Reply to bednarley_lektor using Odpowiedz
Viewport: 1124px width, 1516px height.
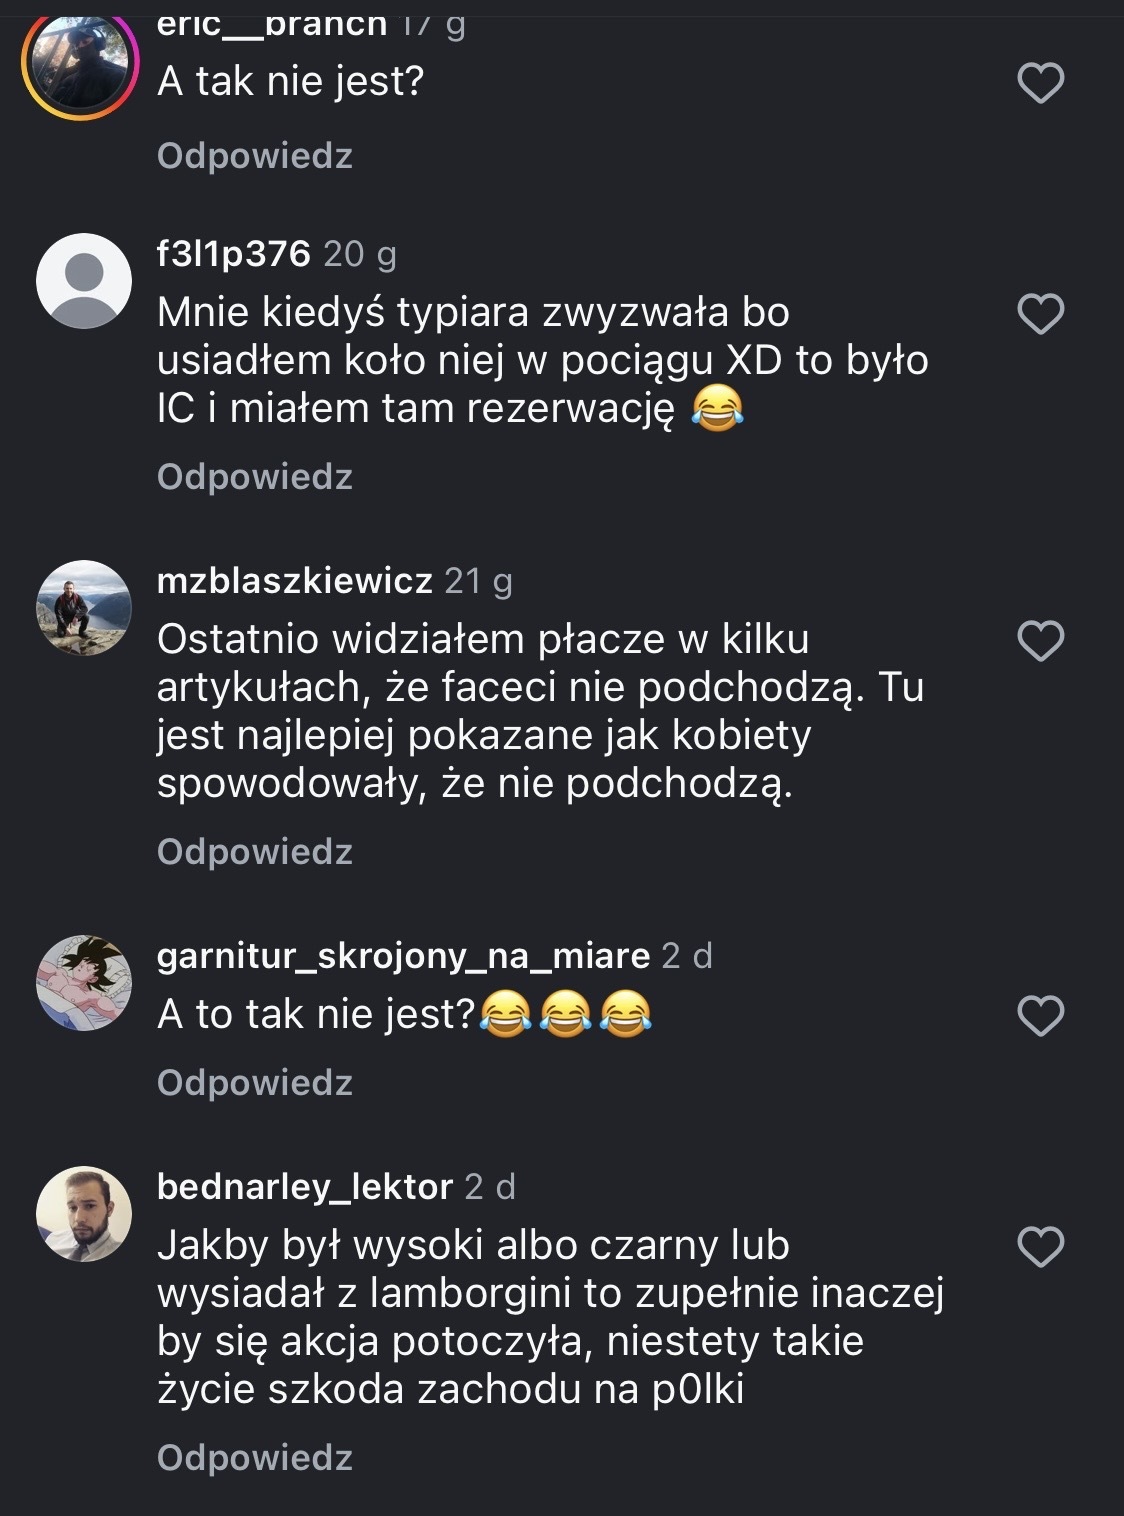pyautogui.click(x=255, y=1458)
